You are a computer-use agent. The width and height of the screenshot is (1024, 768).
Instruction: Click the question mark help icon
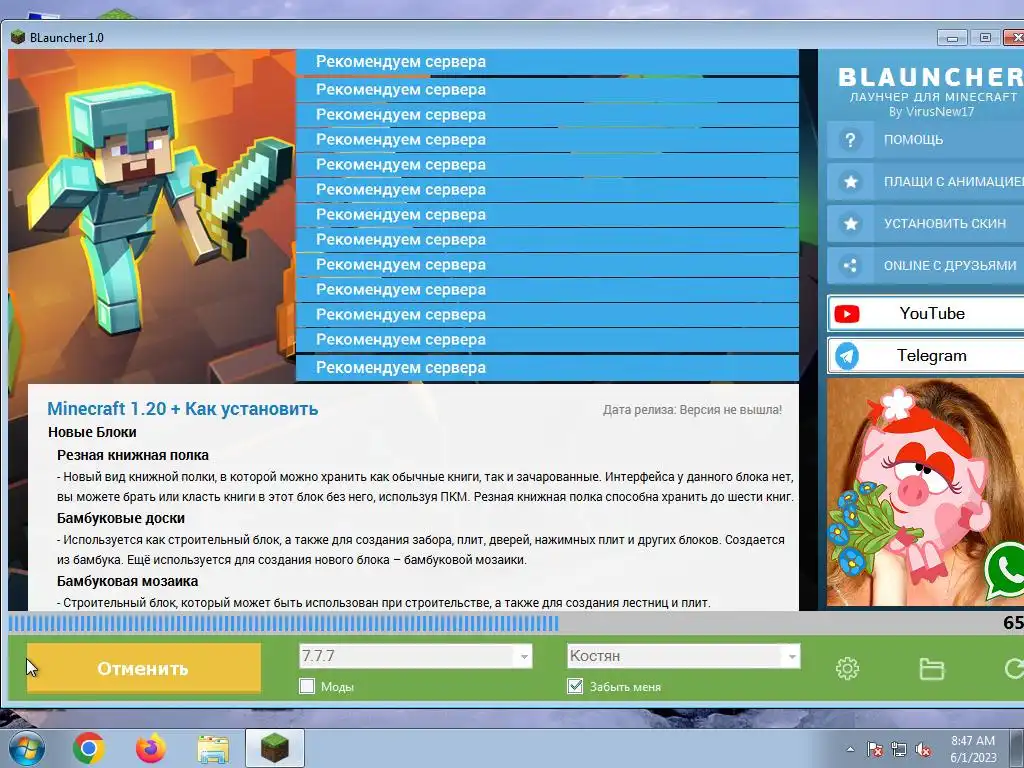(850, 140)
